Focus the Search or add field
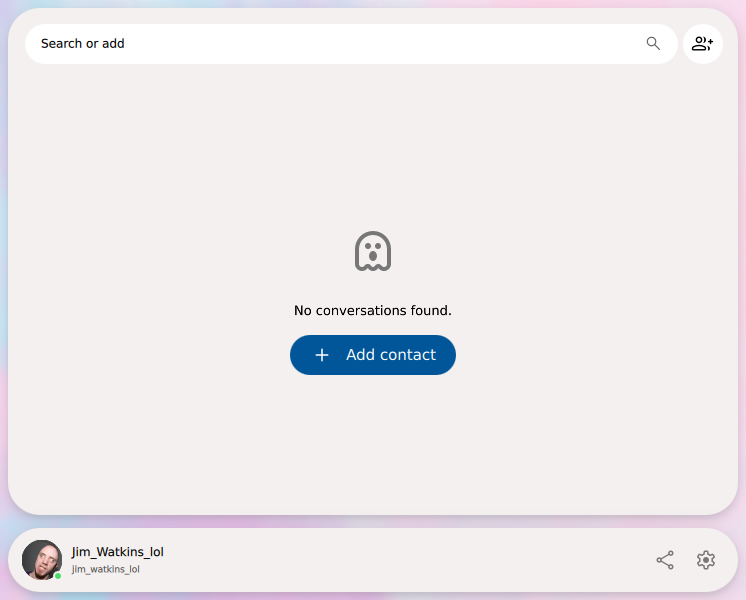The width and height of the screenshot is (746, 600). coord(351,44)
